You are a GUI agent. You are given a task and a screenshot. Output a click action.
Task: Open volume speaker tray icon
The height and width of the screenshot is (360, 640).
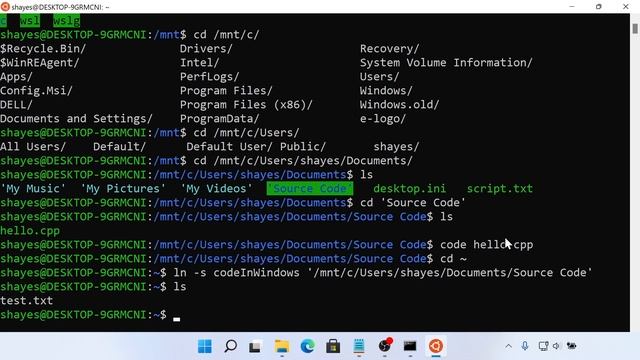(556, 346)
